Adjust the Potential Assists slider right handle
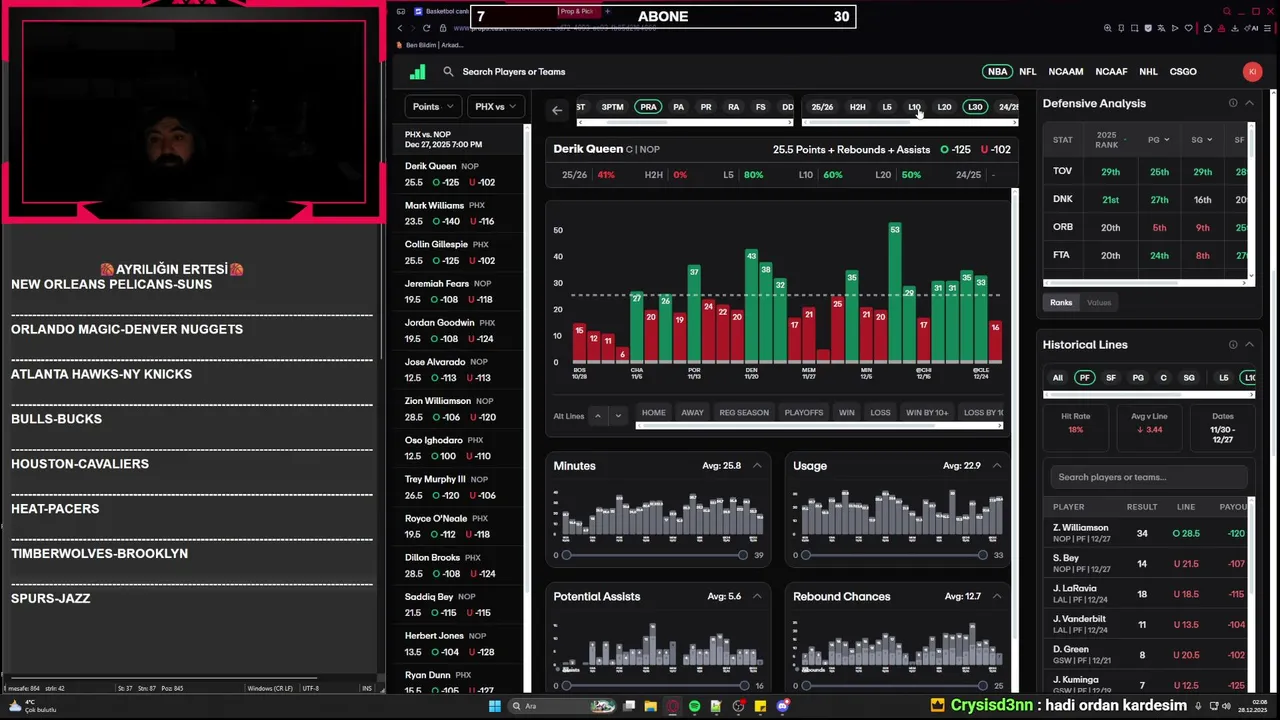This screenshot has width=1280, height=720. tap(744, 686)
